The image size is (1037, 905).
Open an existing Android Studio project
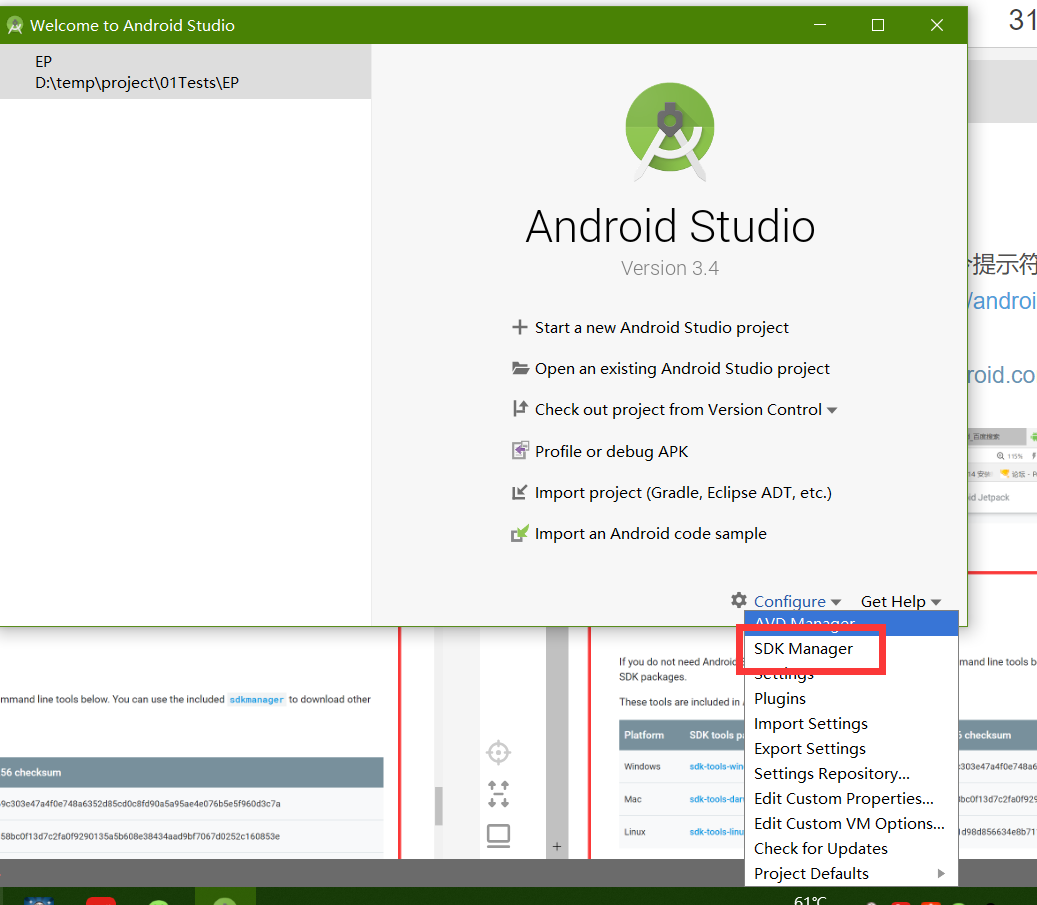(x=682, y=368)
